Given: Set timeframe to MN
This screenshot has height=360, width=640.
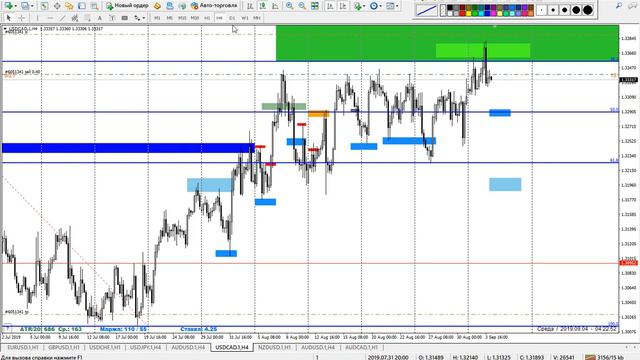Looking at the screenshot, I should pos(257,18).
